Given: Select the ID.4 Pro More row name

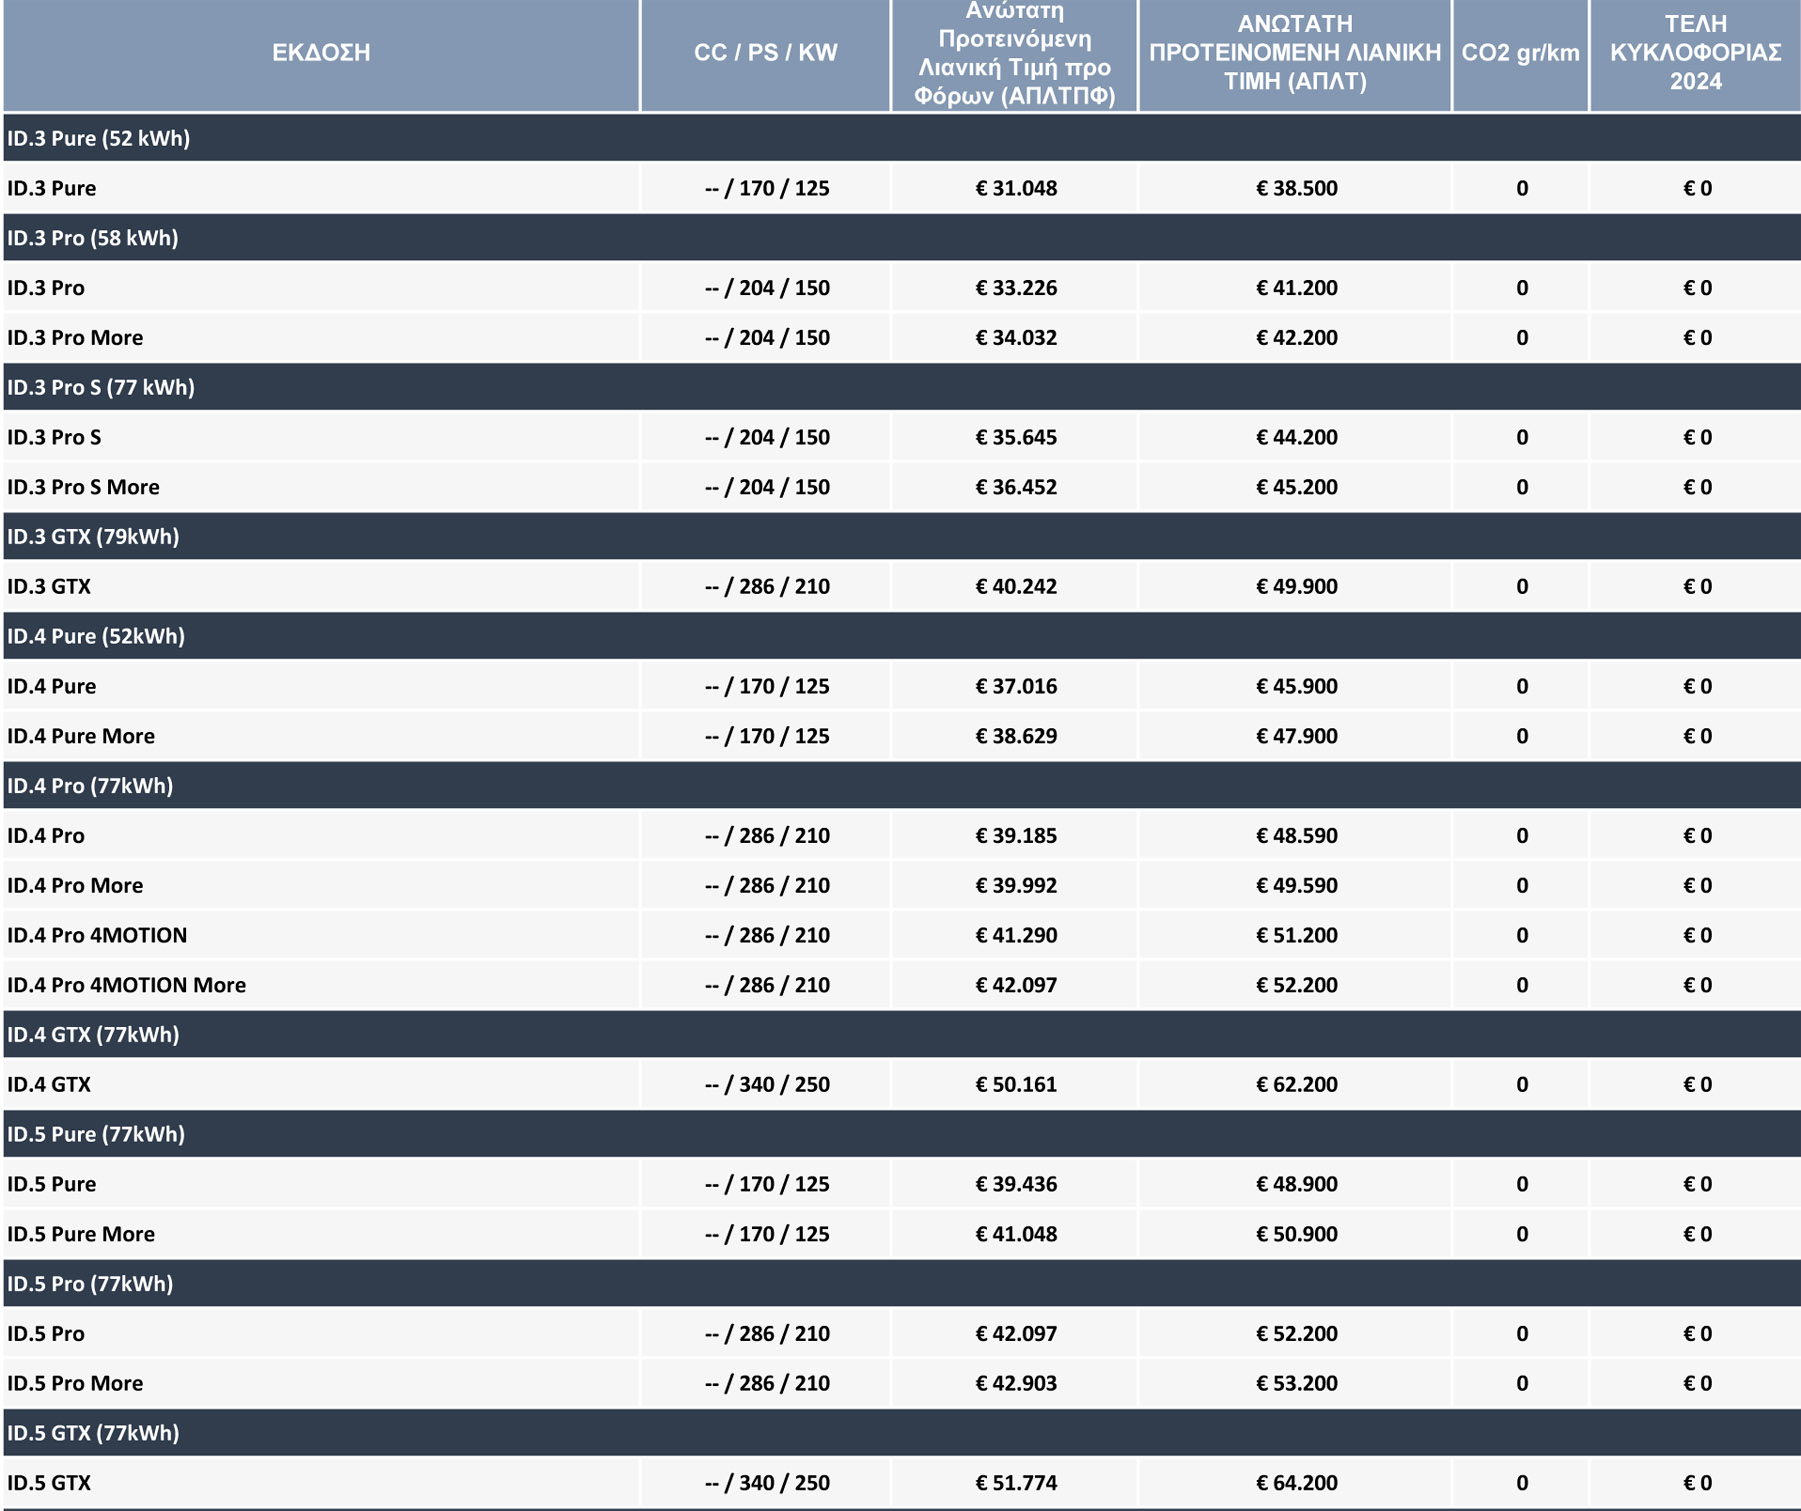Looking at the screenshot, I should pos(75,886).
